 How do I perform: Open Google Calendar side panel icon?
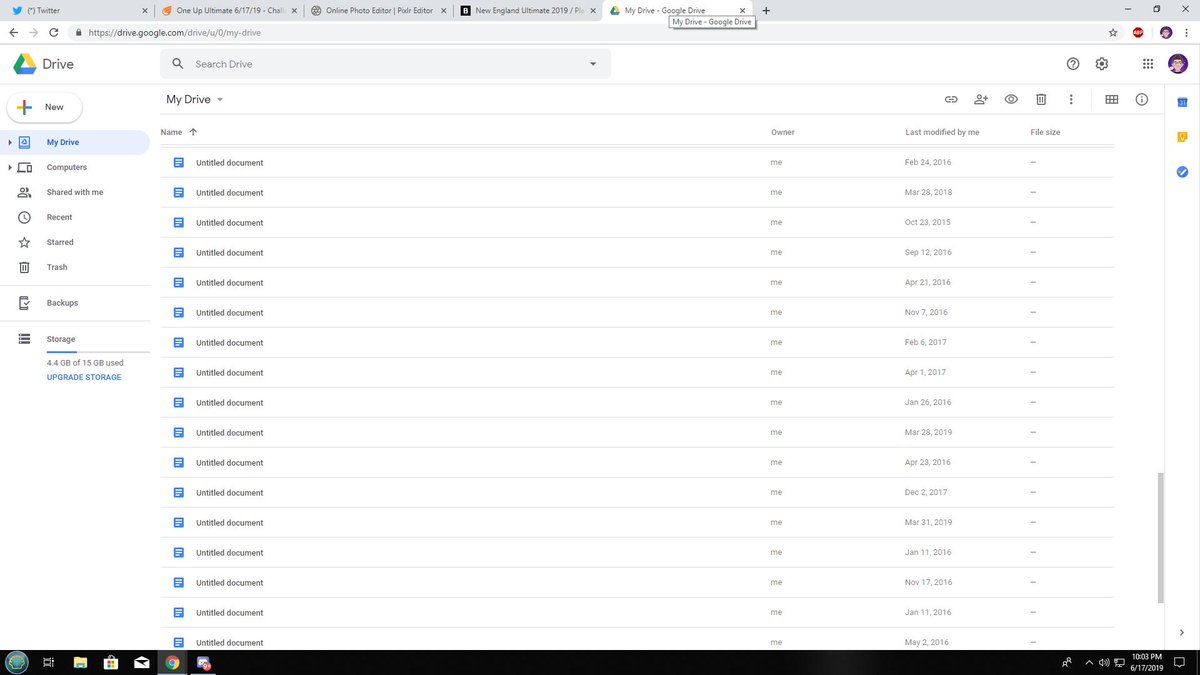point(1182,102)
